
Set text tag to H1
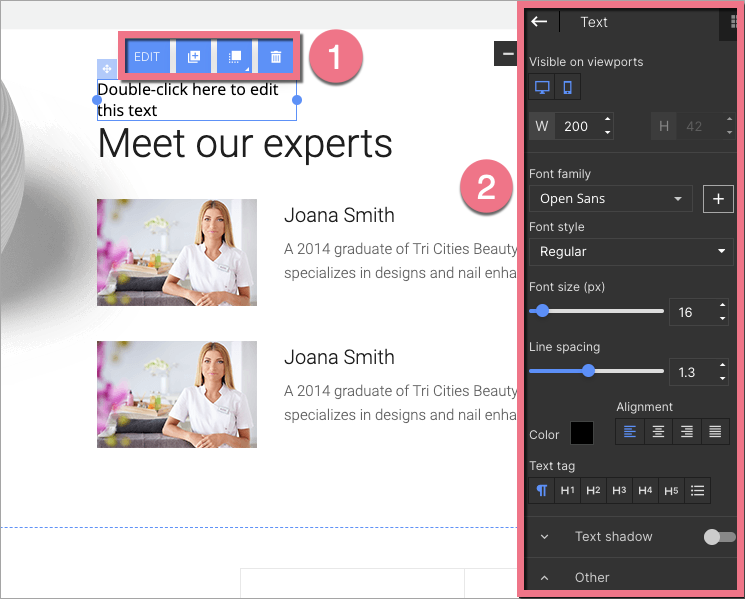pos(567,490)
